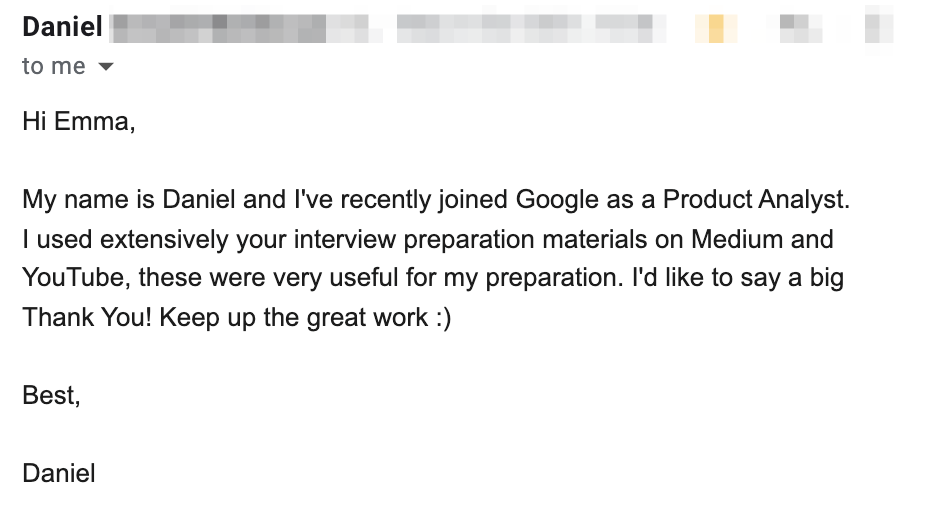The height and width of the screenshot is (514, 936).
Task: Click the blurred yellow star icon
Action: (715, 27)
